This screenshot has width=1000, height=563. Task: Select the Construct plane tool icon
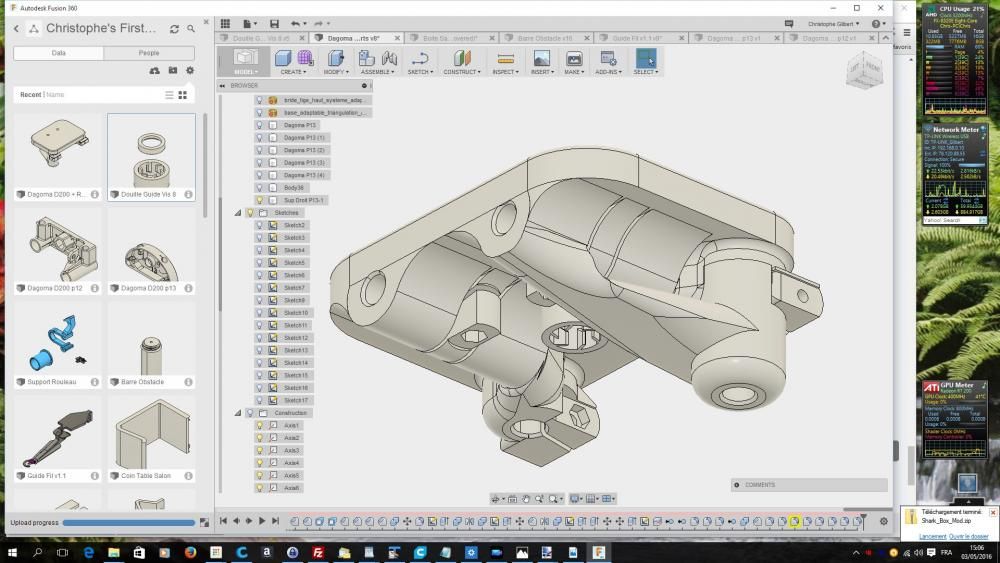(461, 59)
